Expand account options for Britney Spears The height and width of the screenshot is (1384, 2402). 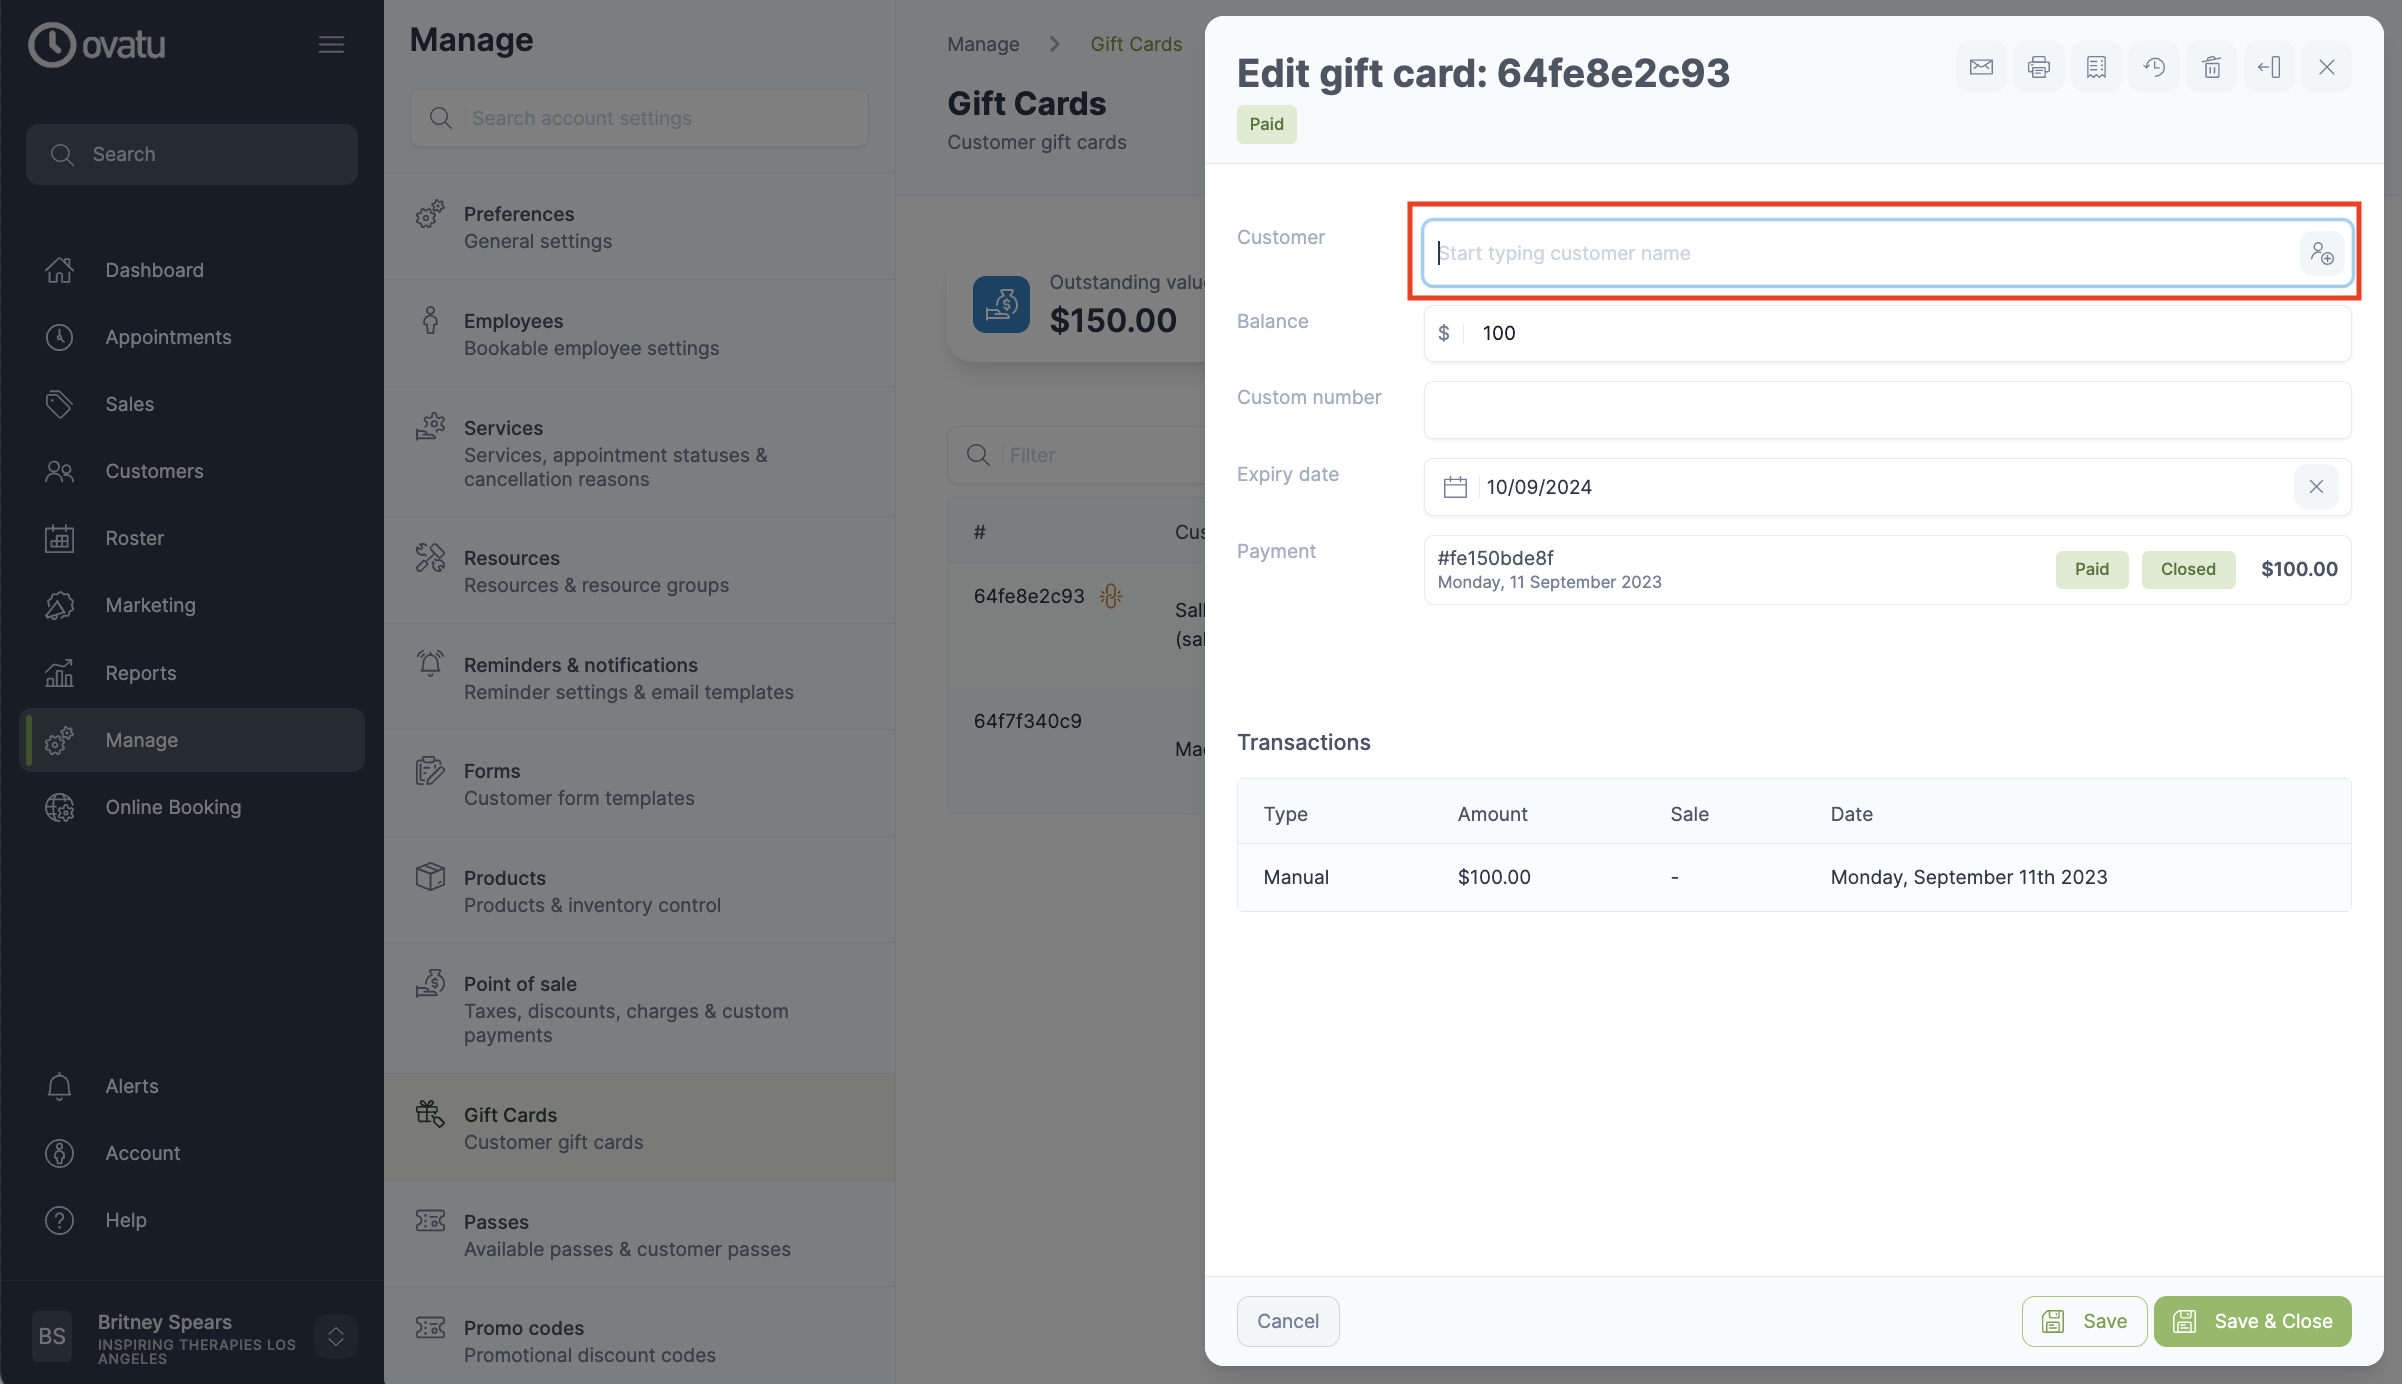pos(336,1335)
